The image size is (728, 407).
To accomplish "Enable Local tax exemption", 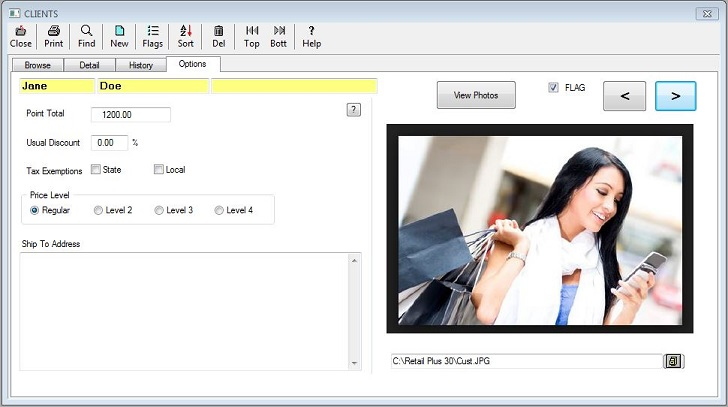I will 159,169.
